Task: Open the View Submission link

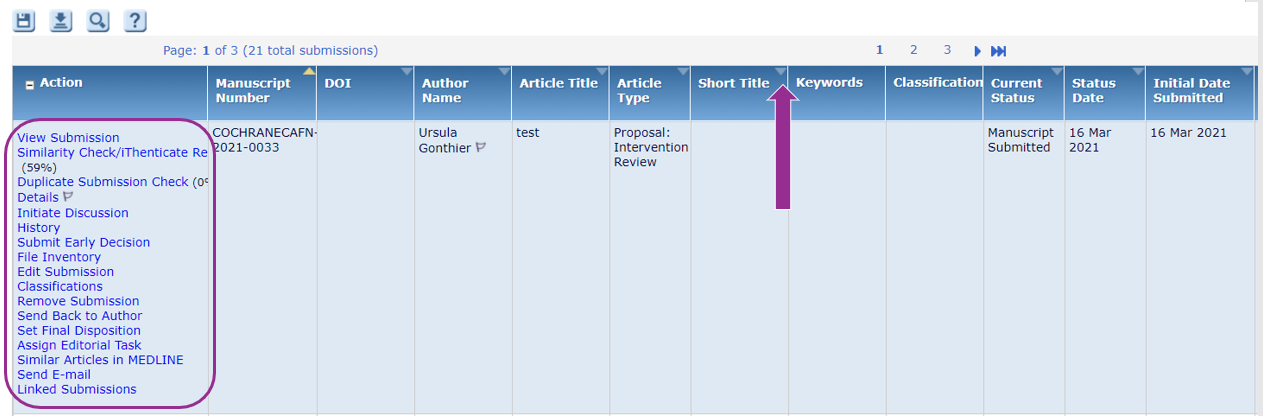Action: pos(68,138)
